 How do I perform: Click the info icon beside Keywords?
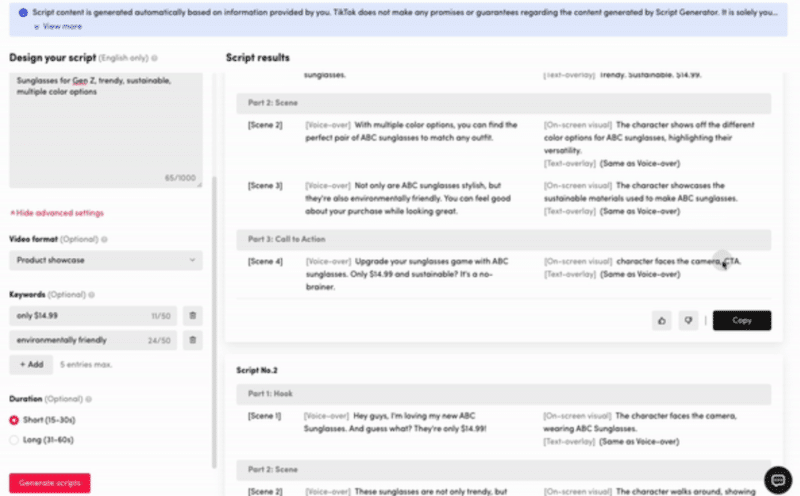tap(91, 294)
